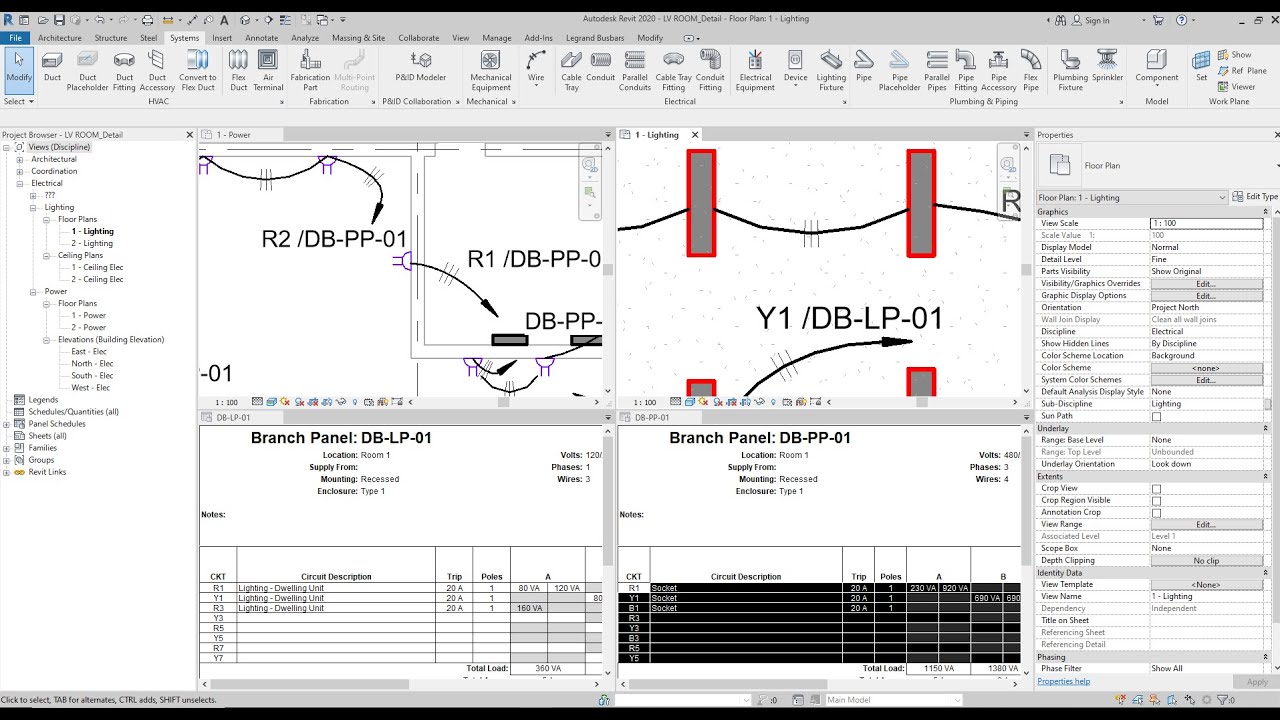Select the Flex Duct tool
The width and height of the screenshot is (1280, 720).
(x=239, y=70)
